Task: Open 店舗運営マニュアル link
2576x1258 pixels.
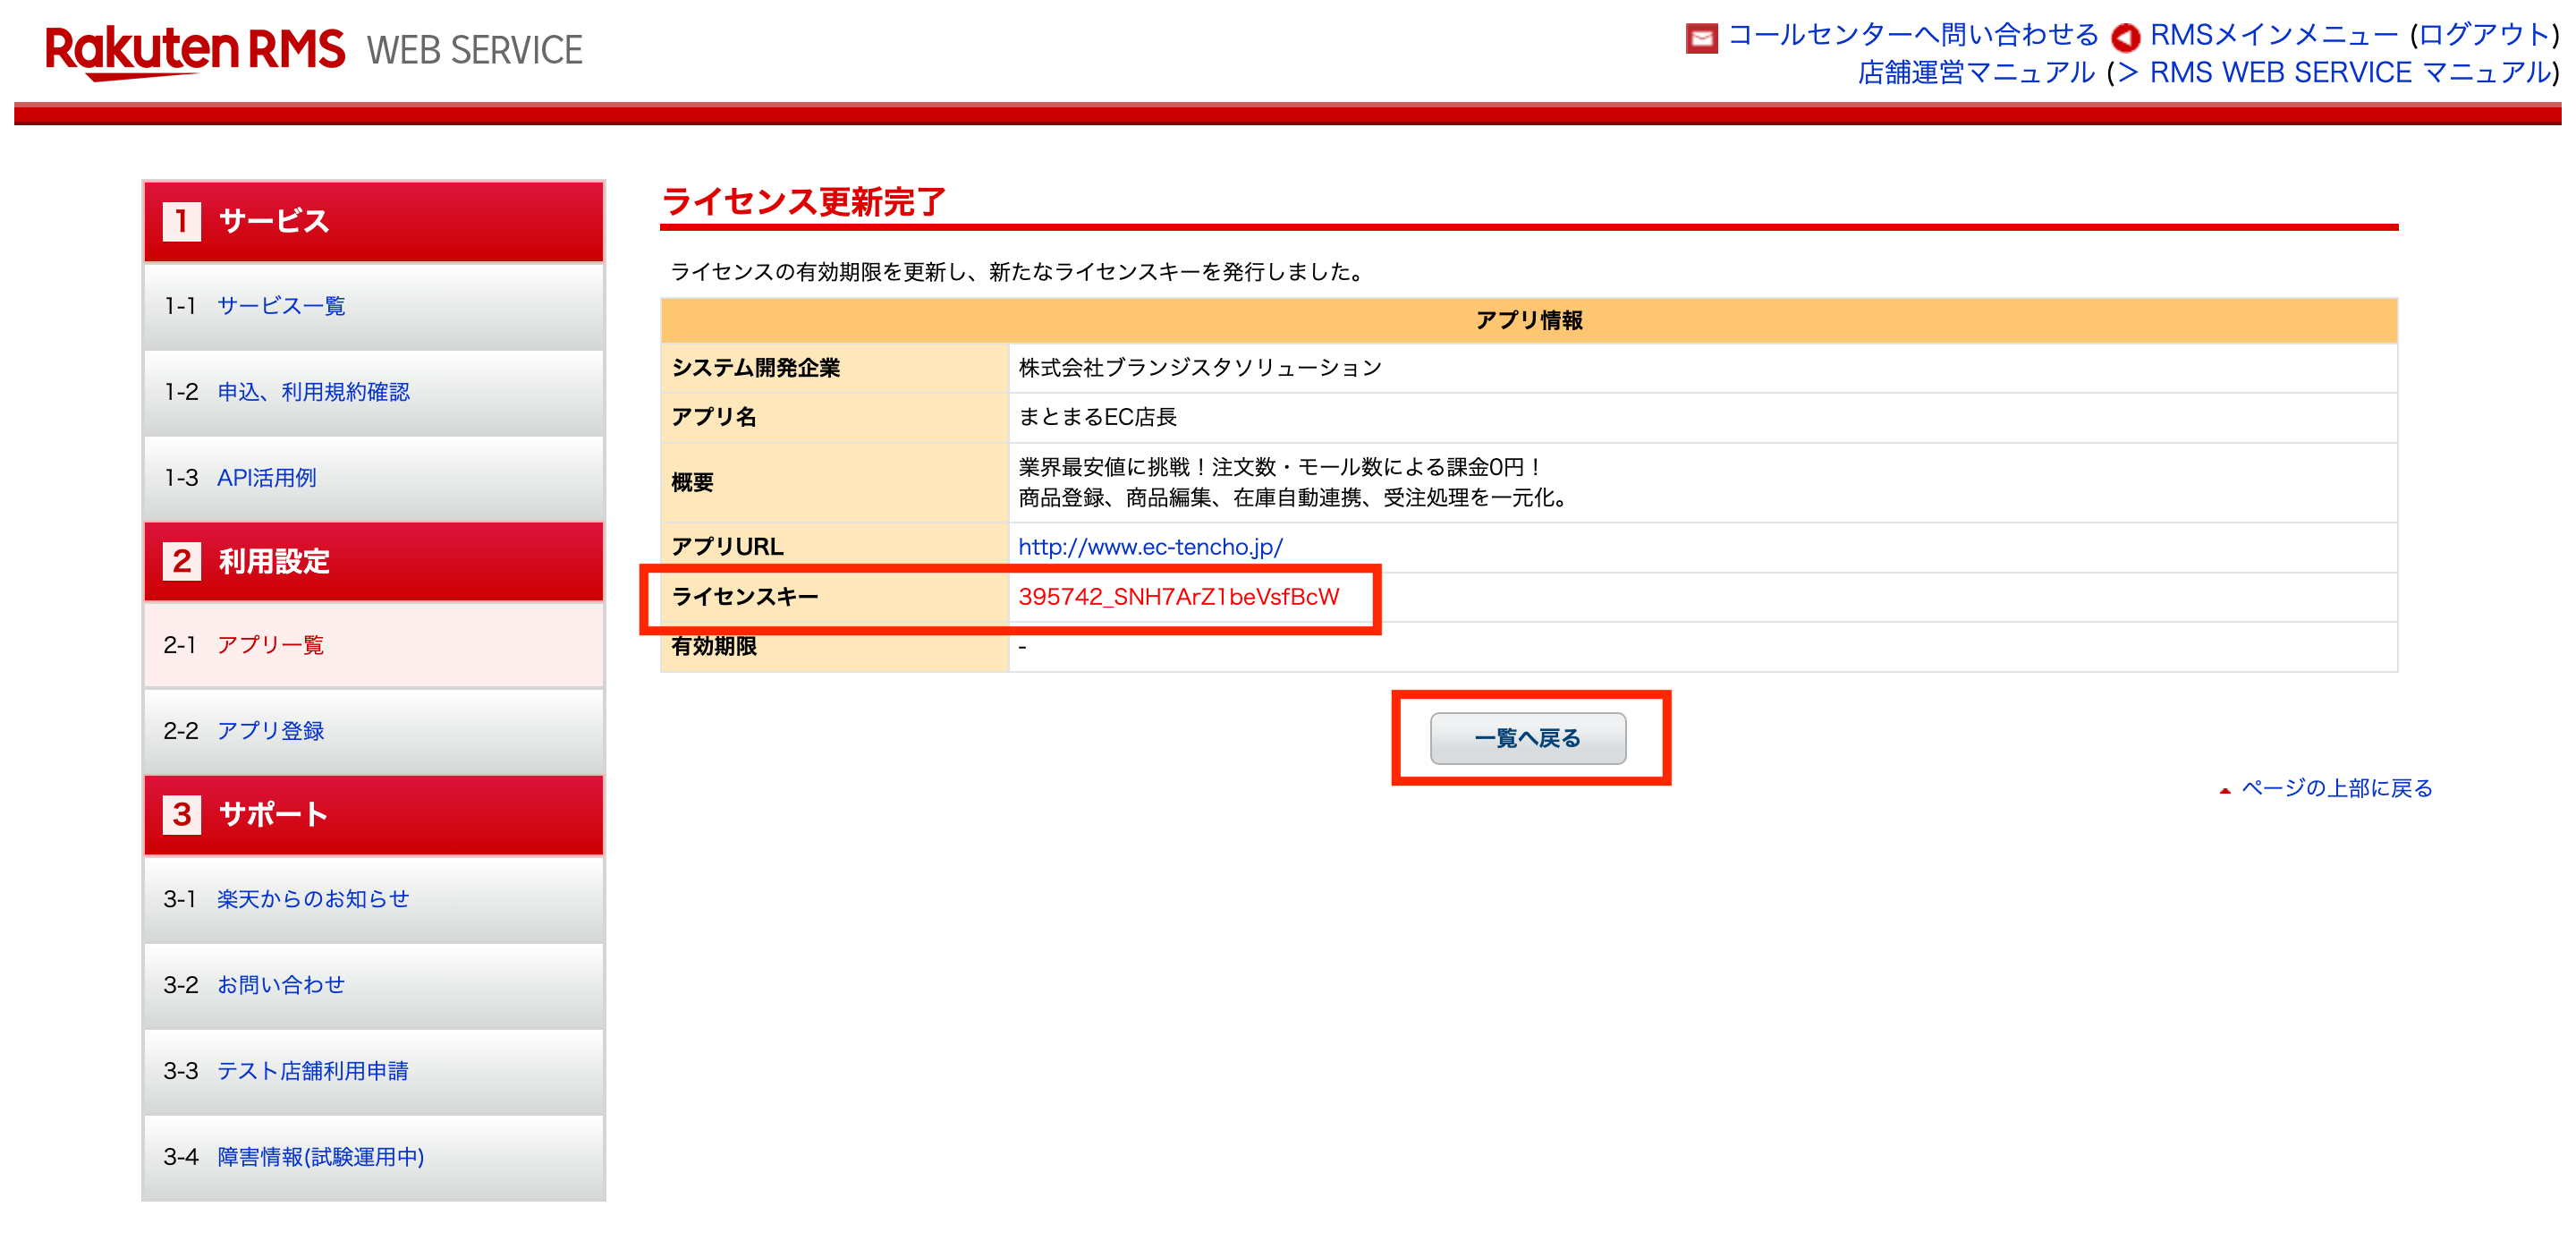Action: (1976, 73)
